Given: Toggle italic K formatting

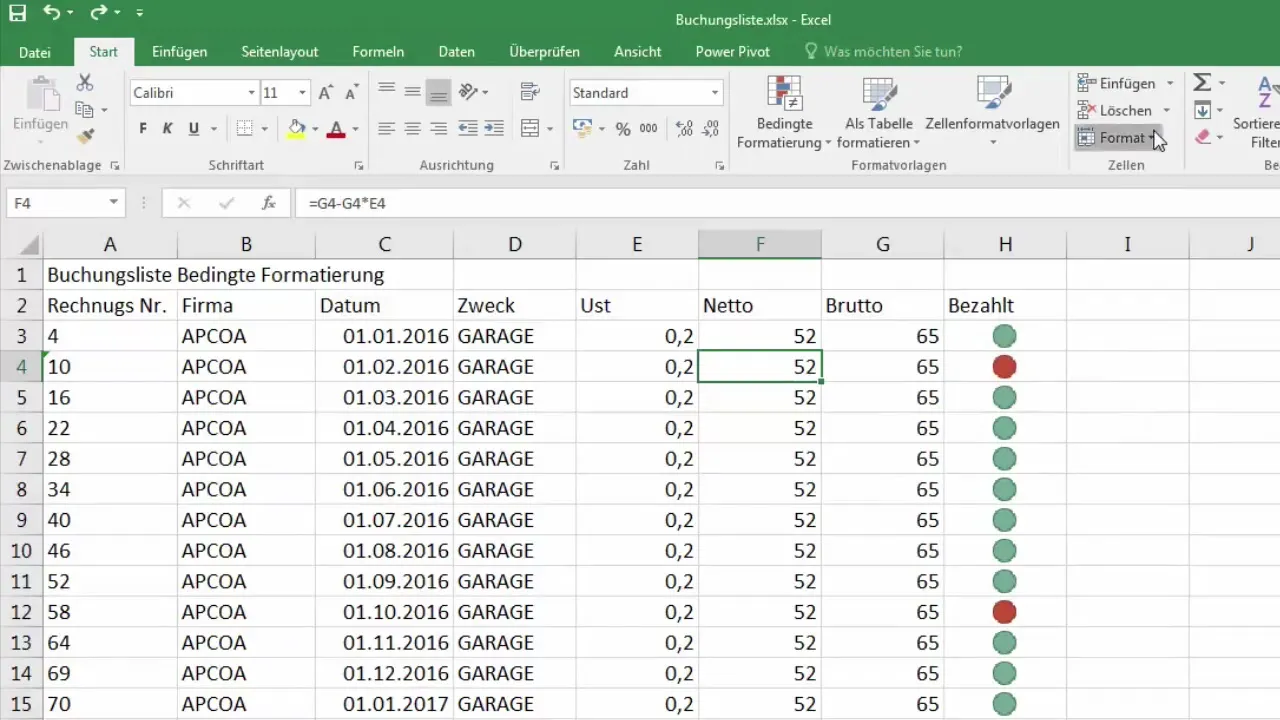Looking at the screenshot, I should coord(168,129).
